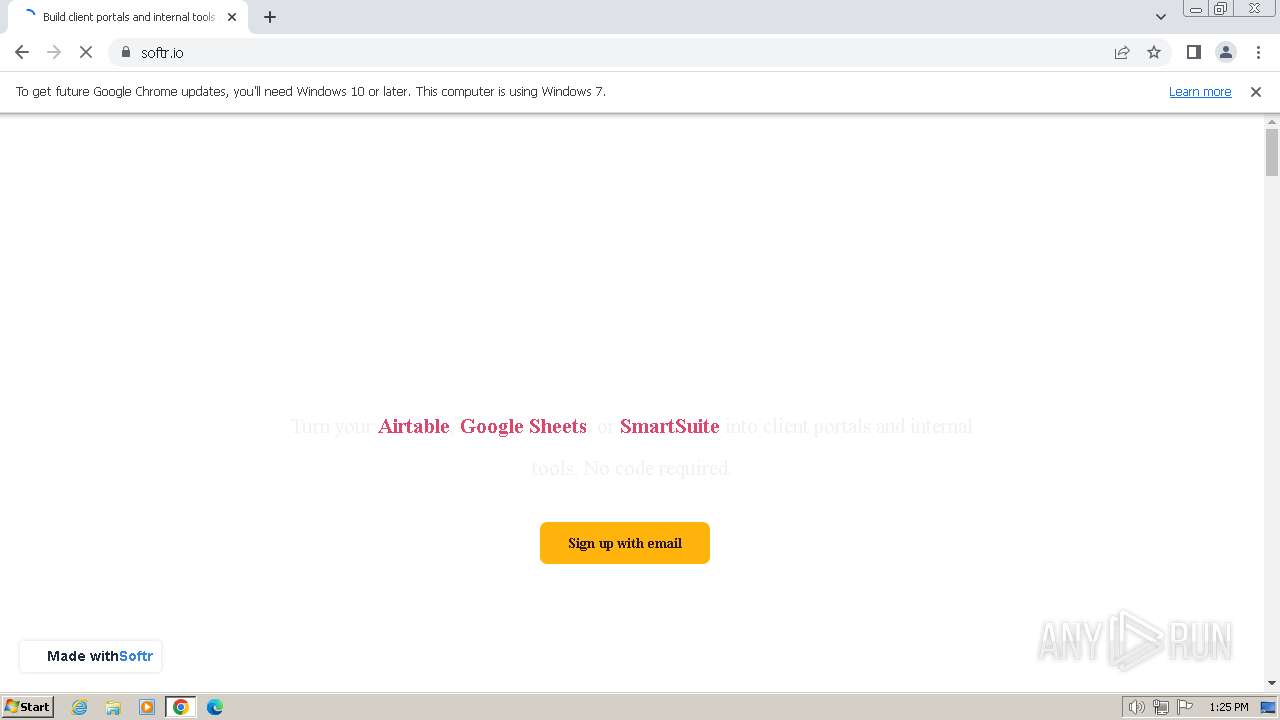Stop loading the page

[86, 52]
